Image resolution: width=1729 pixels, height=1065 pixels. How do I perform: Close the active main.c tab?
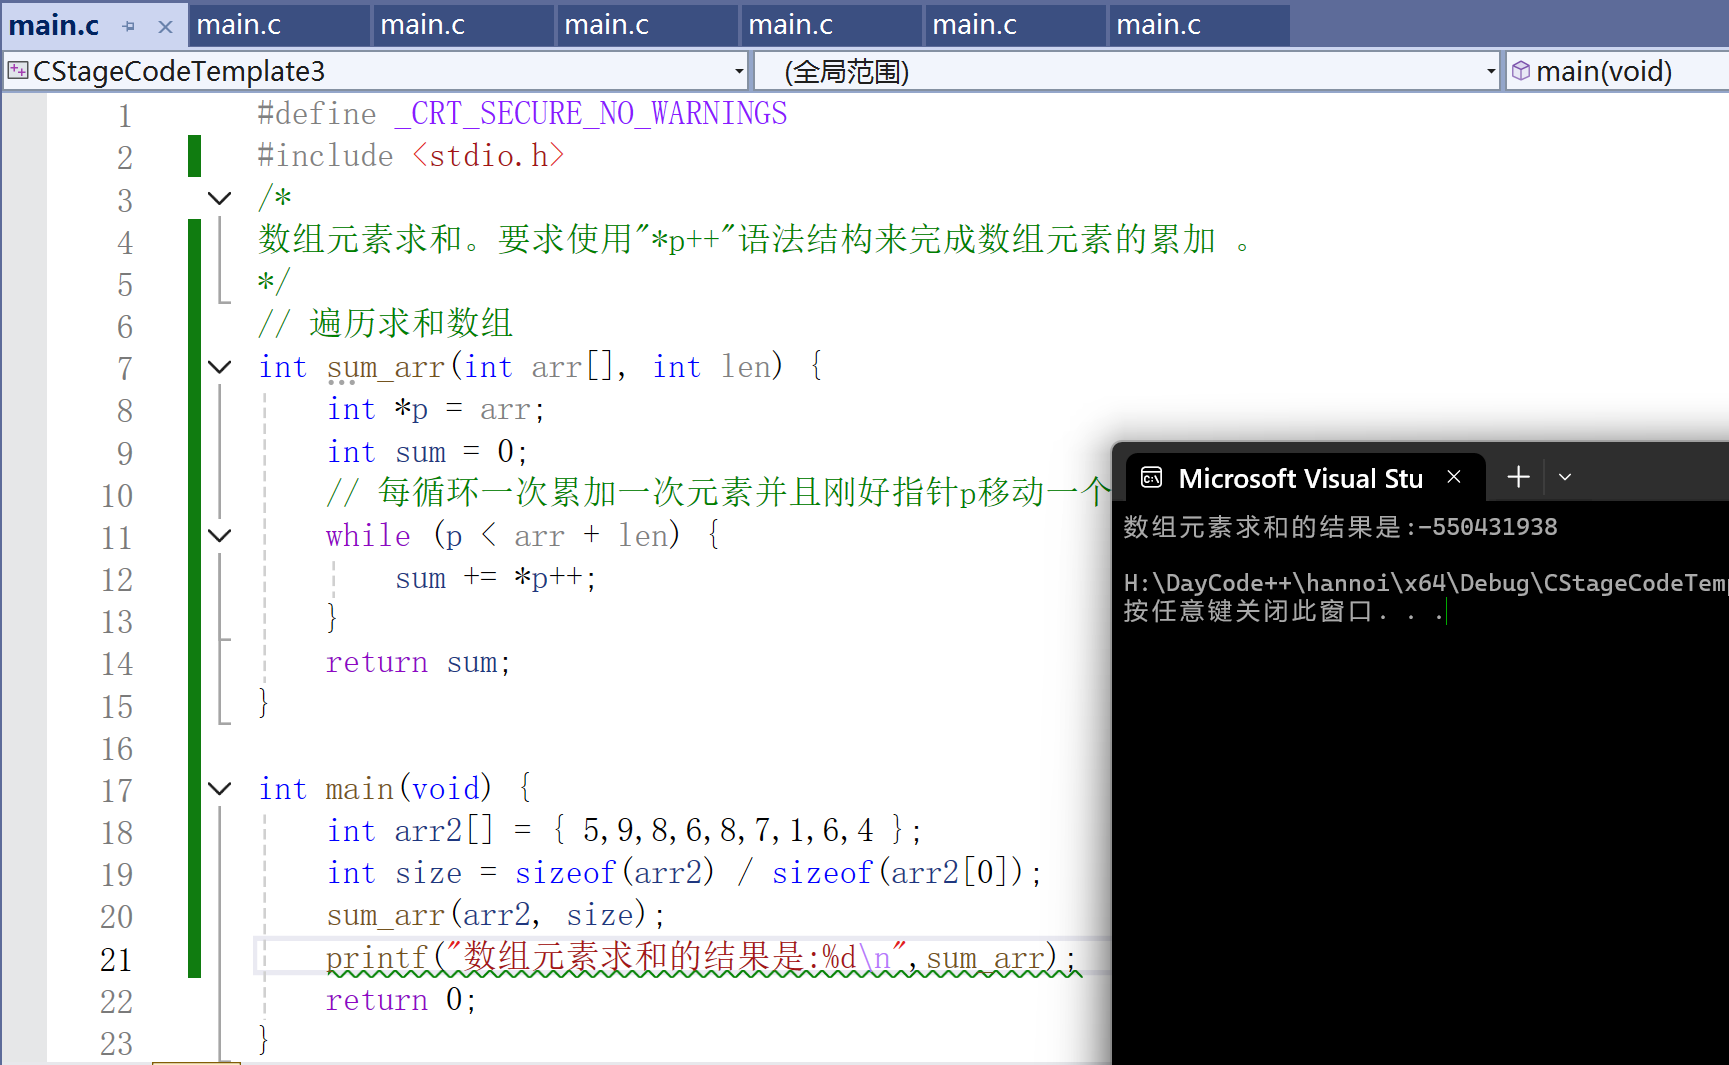(166, 27)
